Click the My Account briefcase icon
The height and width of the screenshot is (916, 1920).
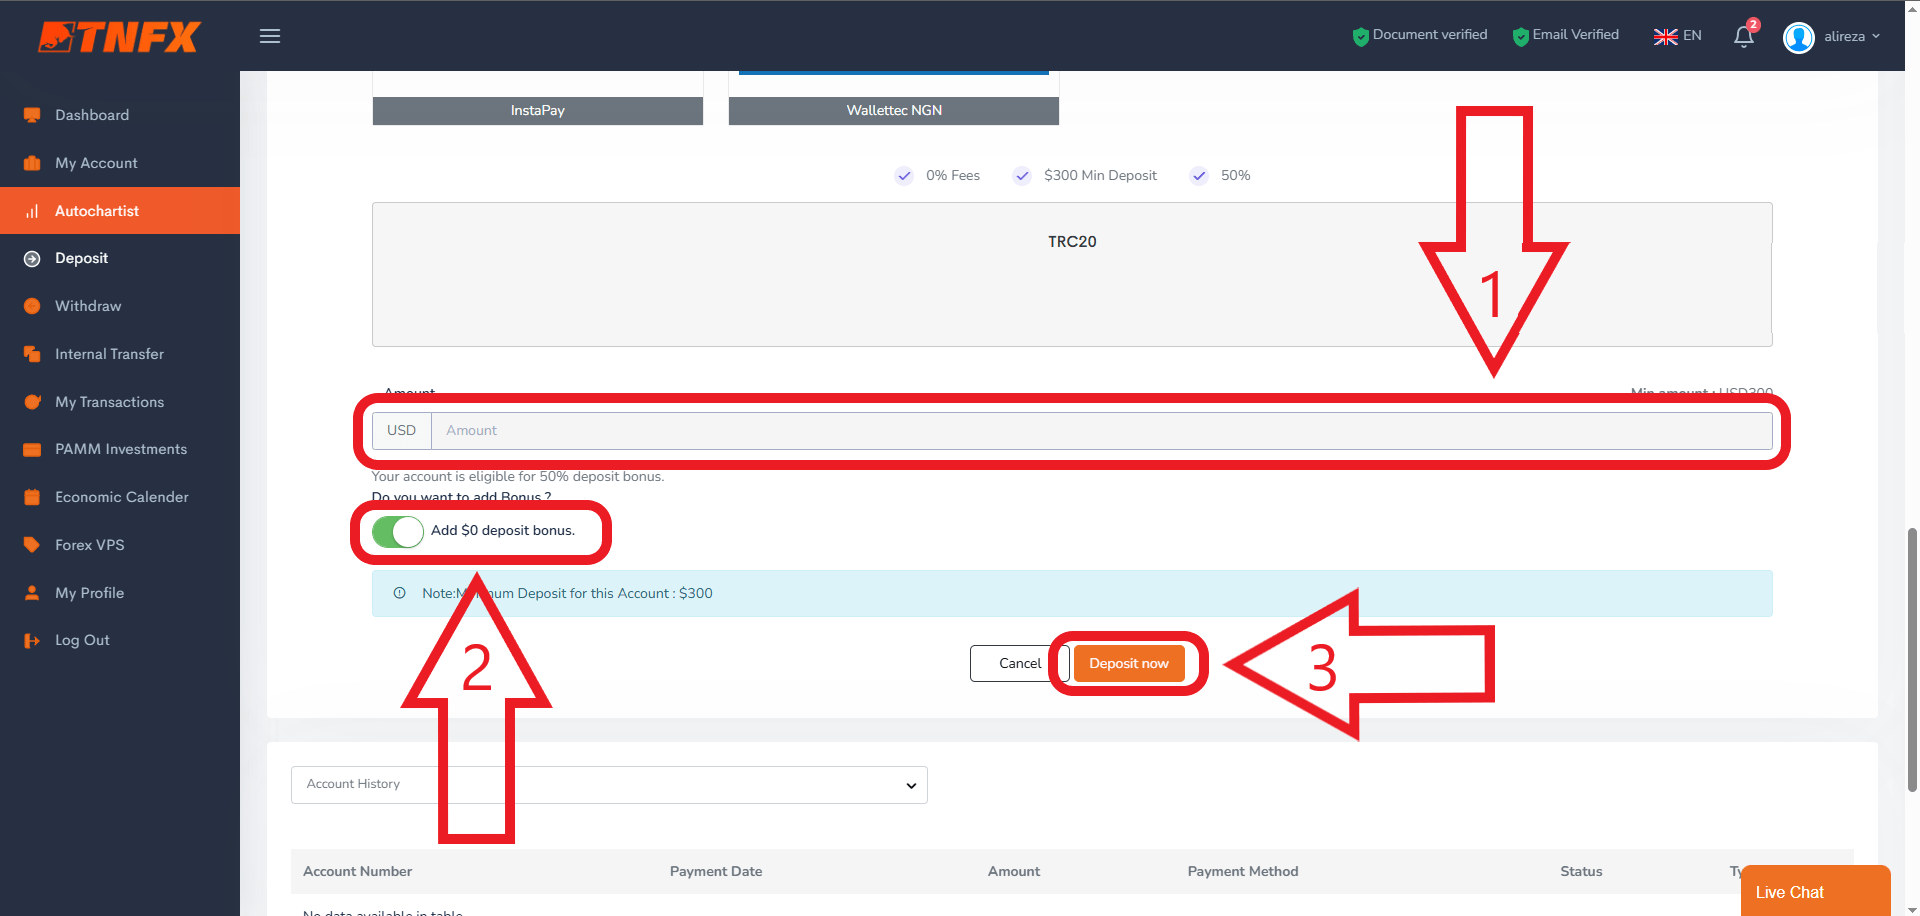click(32, 163)
